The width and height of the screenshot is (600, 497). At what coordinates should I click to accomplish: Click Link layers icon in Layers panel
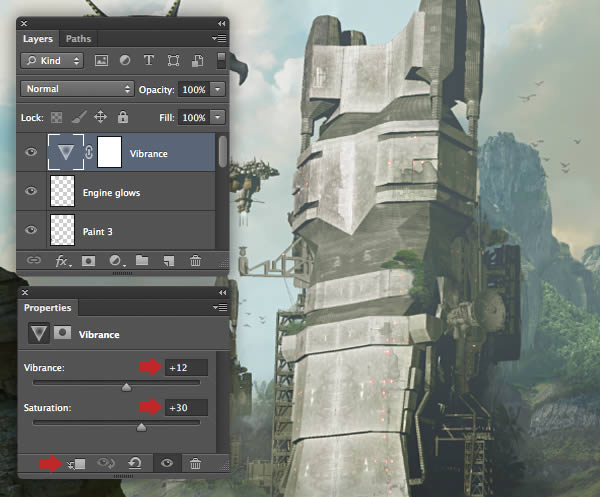click(34, 261)
